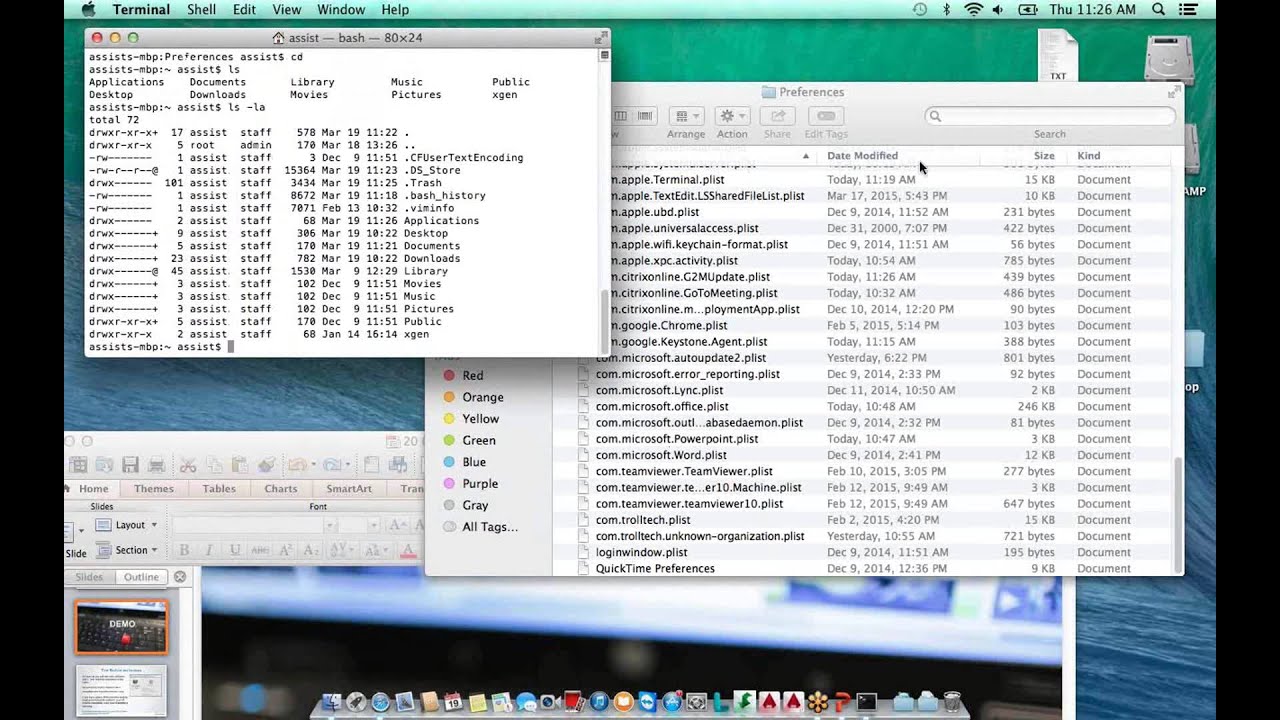Toggle Italic formatting in PowerPoint ribbon
The width and height of the screenshot is (1280, 720).
[209, 550]
